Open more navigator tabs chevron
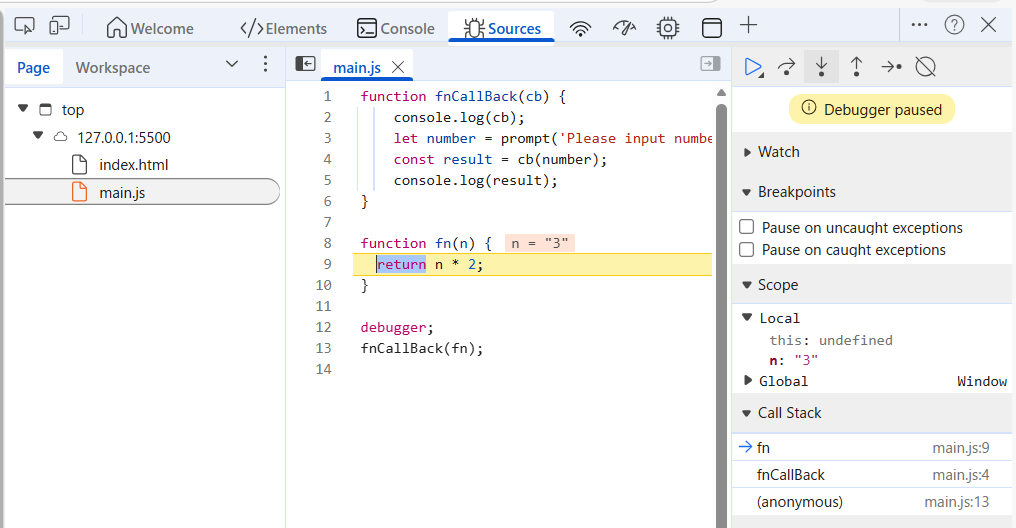This screenshot has width=1016, height=528. click(x=232, y=65)
